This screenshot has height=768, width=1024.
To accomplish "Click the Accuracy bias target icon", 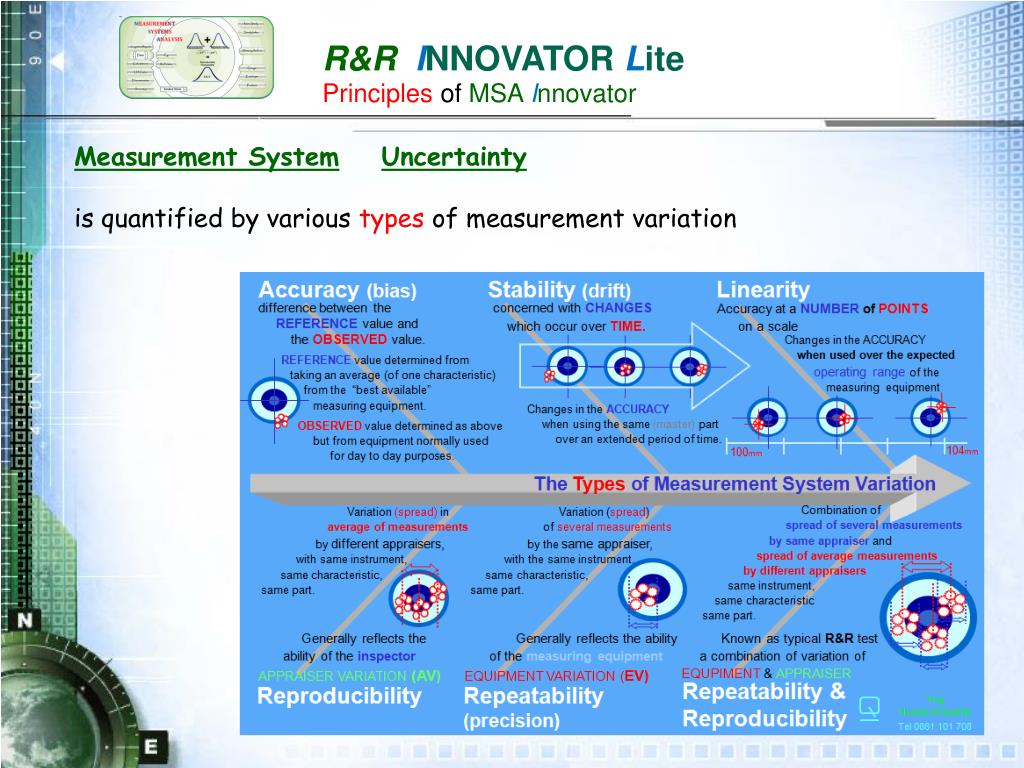I will (274, 400).
